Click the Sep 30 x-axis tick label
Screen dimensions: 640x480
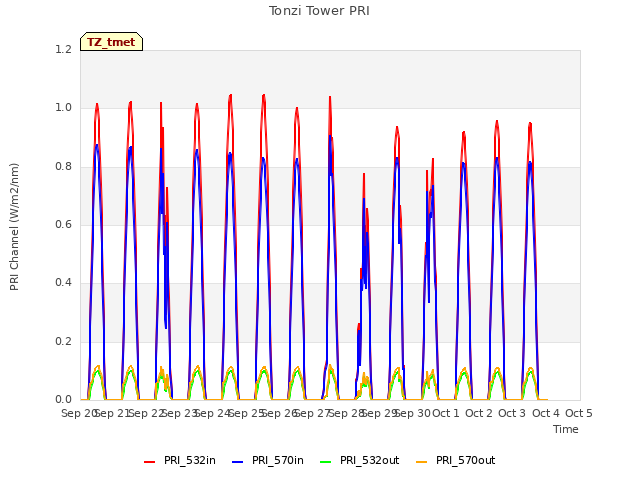tap(413, 413)
